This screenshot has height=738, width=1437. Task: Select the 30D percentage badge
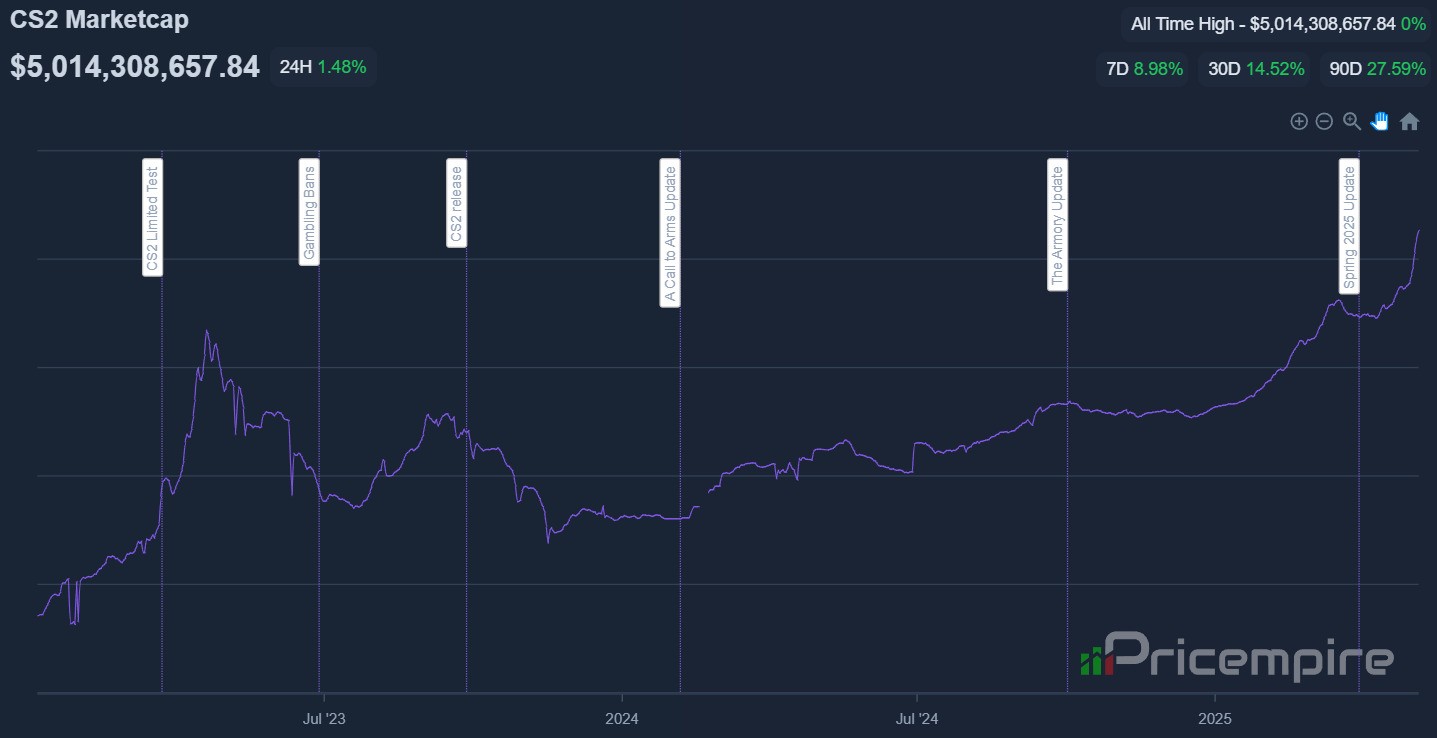[x=1255, y=69]
